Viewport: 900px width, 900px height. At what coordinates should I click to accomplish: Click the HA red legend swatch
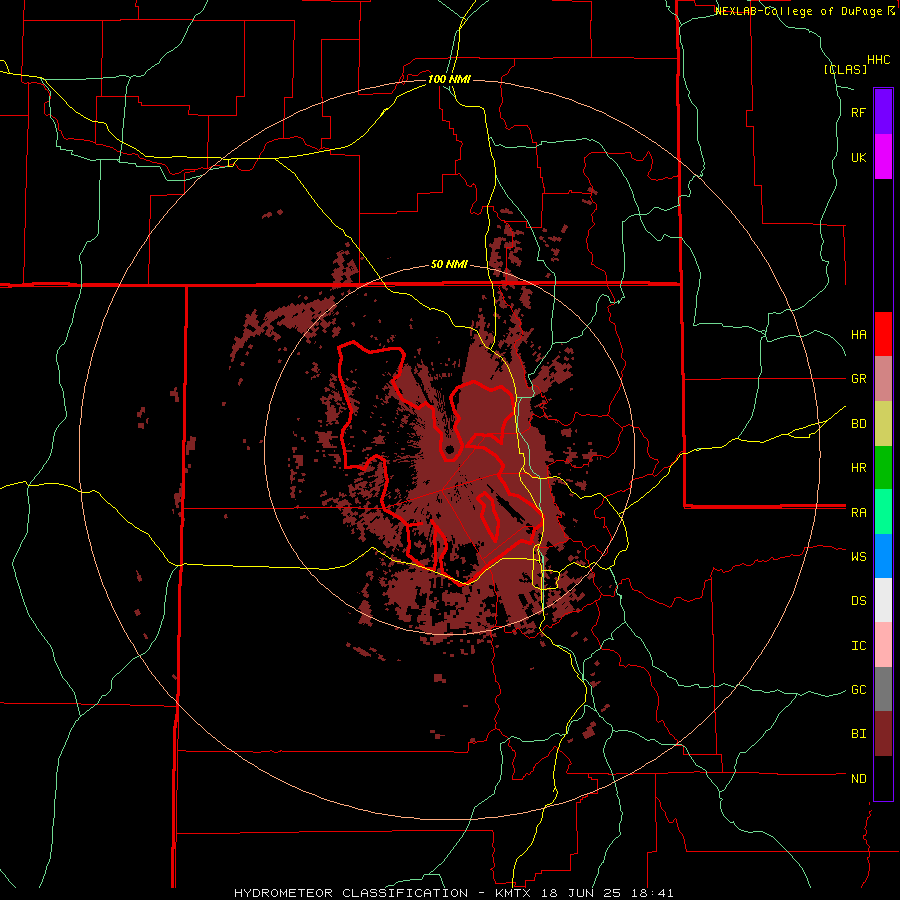pos(883,334)
